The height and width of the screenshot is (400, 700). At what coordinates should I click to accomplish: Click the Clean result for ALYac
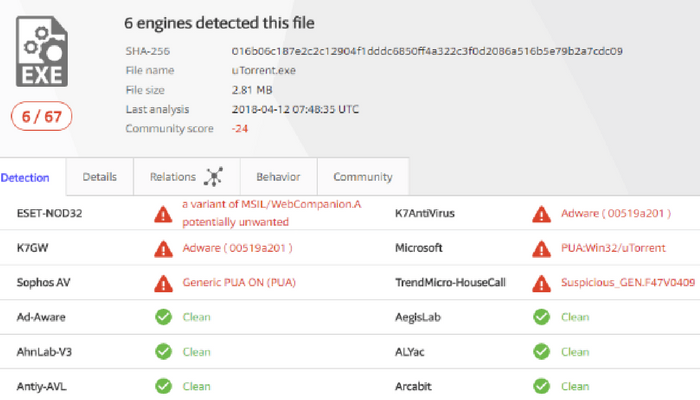[x=575, y=352]
